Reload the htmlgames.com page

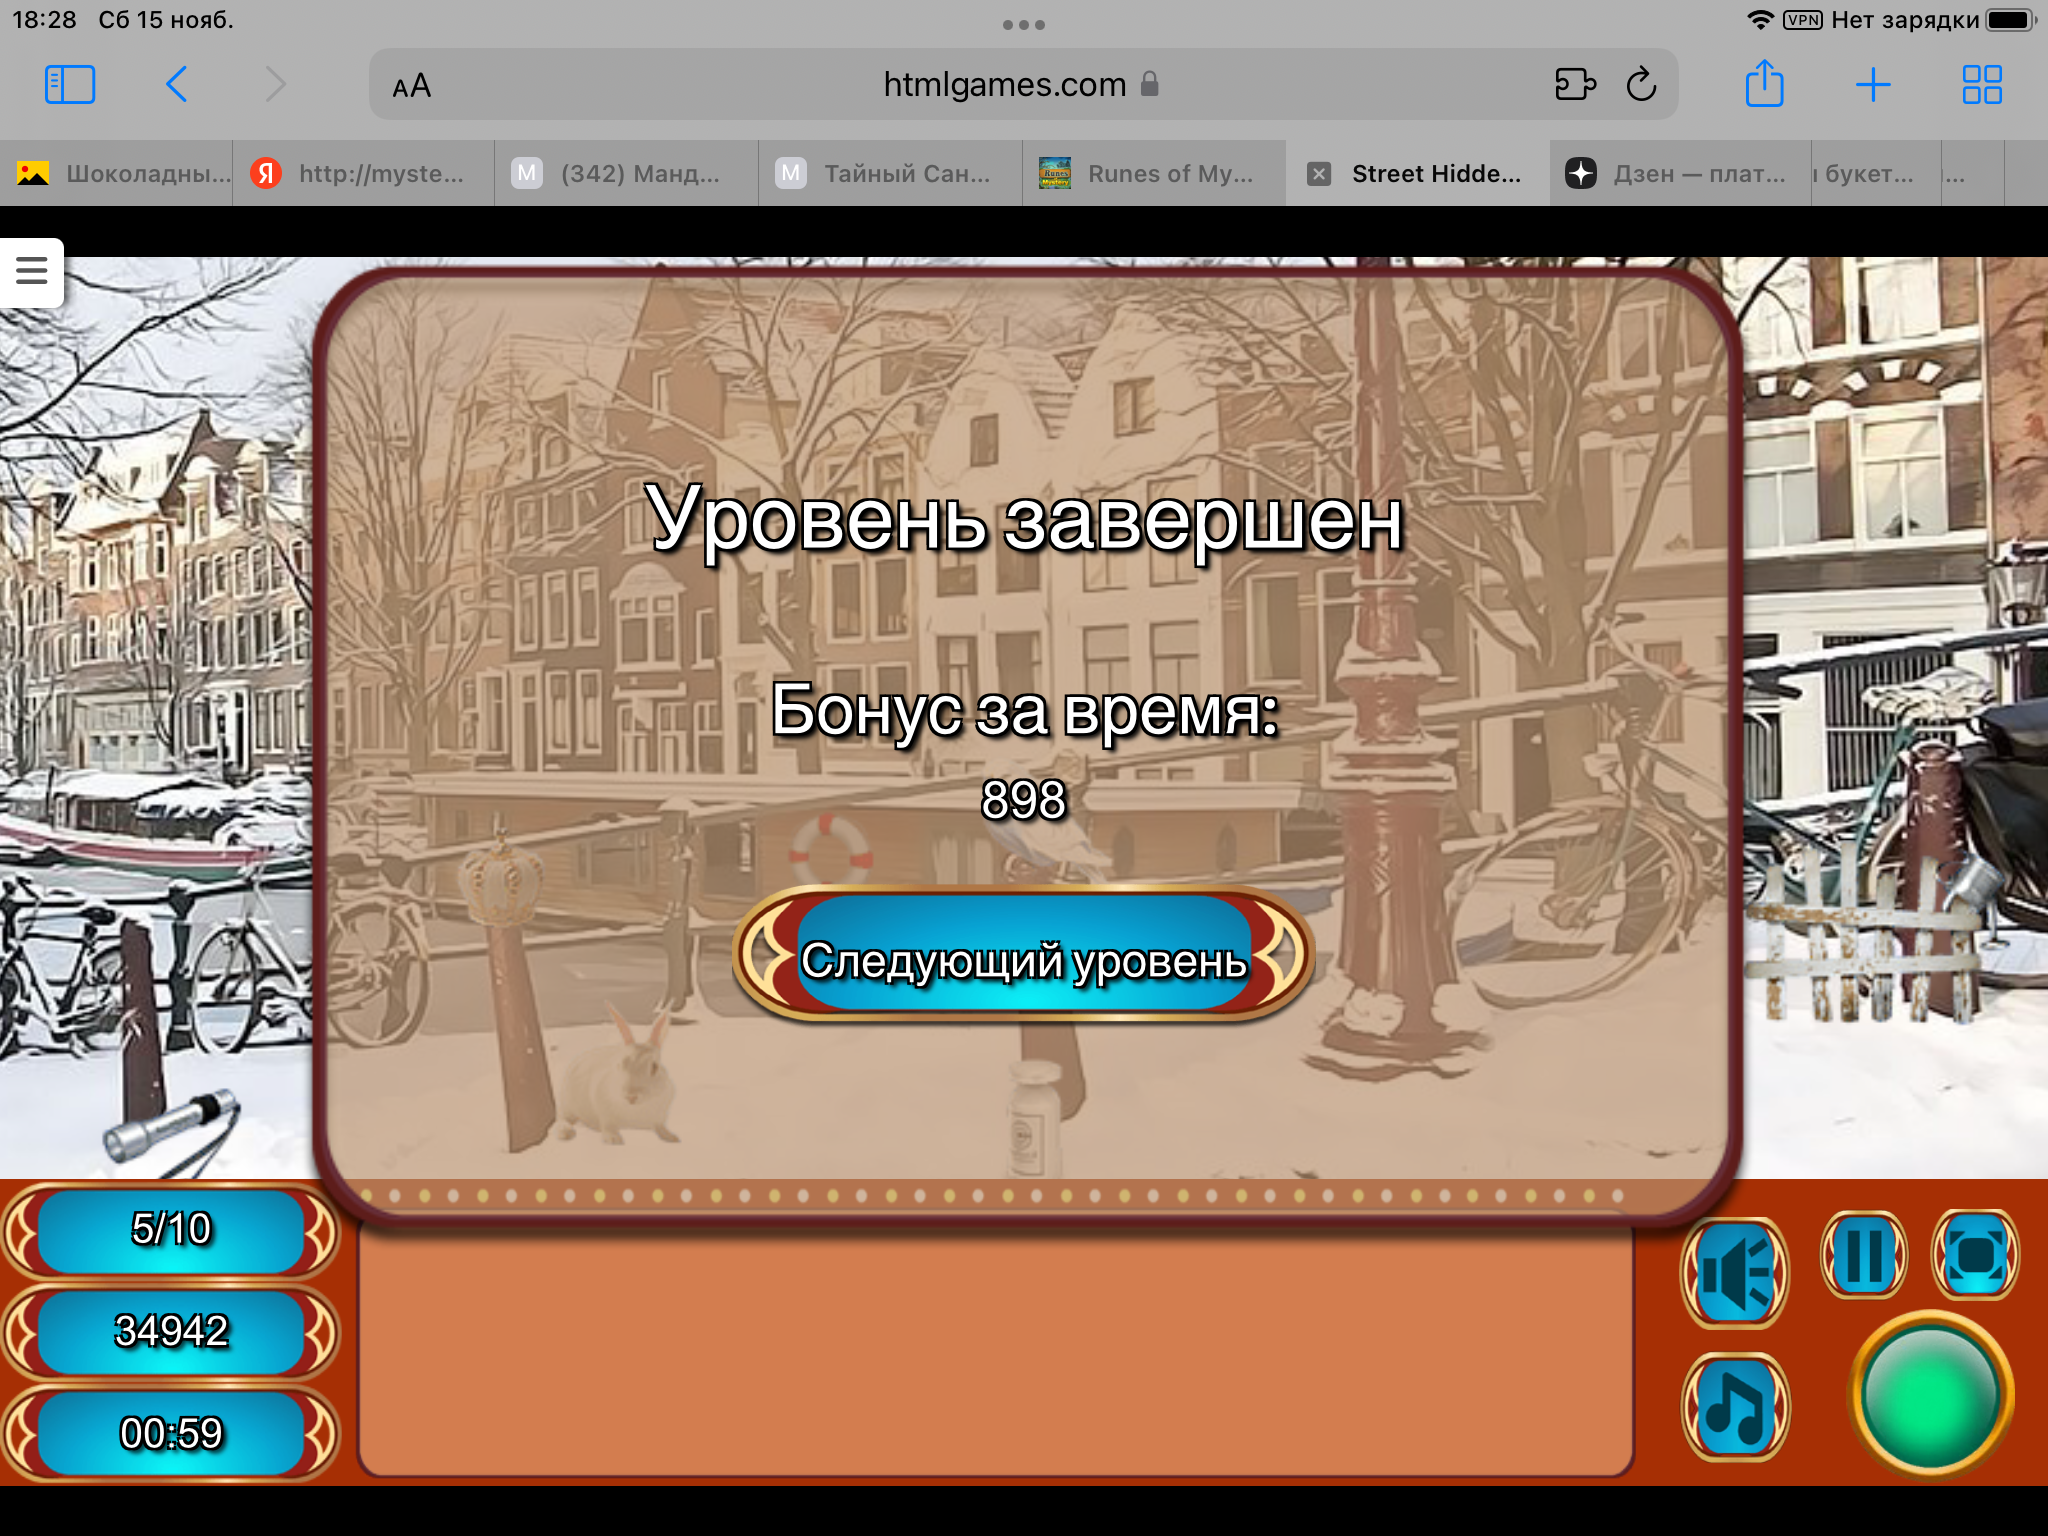[1641, 85]
